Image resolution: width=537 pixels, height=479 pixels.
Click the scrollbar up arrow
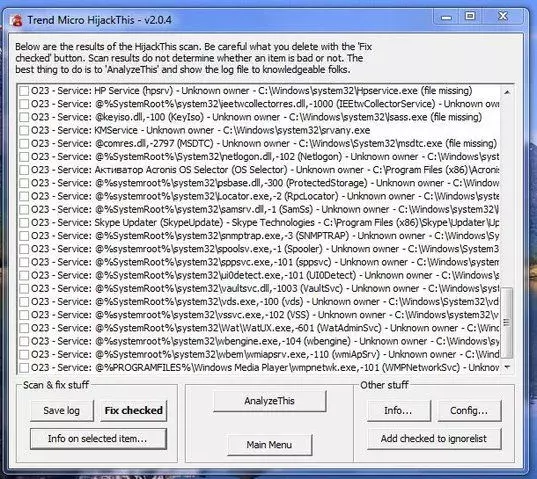(507, 92)
